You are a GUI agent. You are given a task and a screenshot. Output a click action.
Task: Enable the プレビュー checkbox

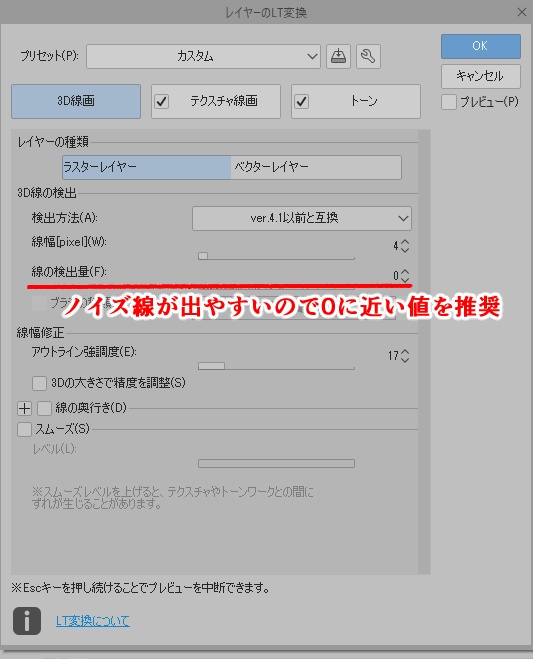point(449,102)
